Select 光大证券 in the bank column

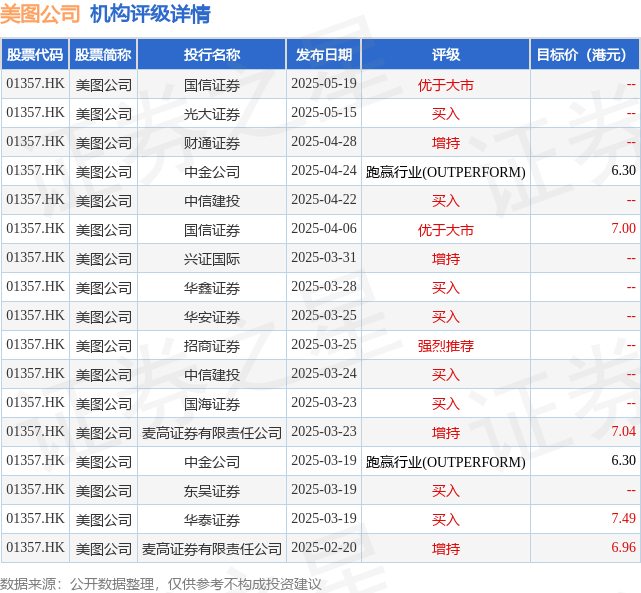[212, 114]
